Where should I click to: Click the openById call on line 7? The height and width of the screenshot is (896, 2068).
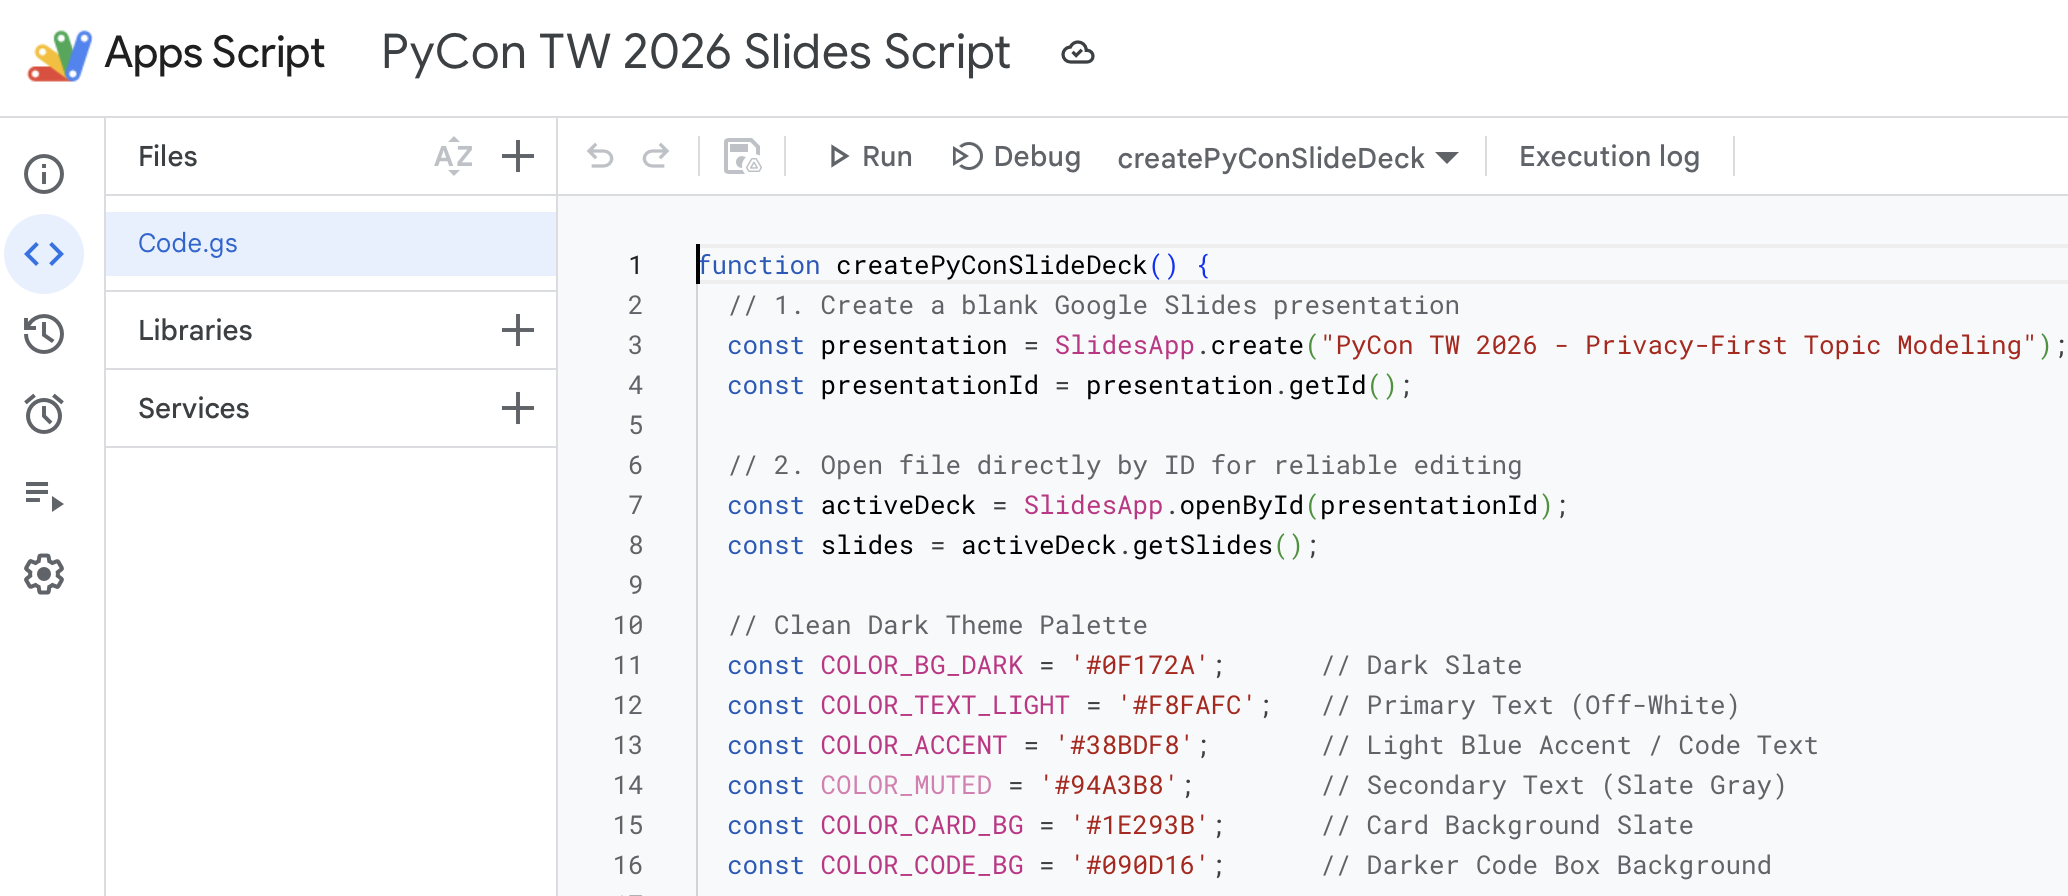1242,505
